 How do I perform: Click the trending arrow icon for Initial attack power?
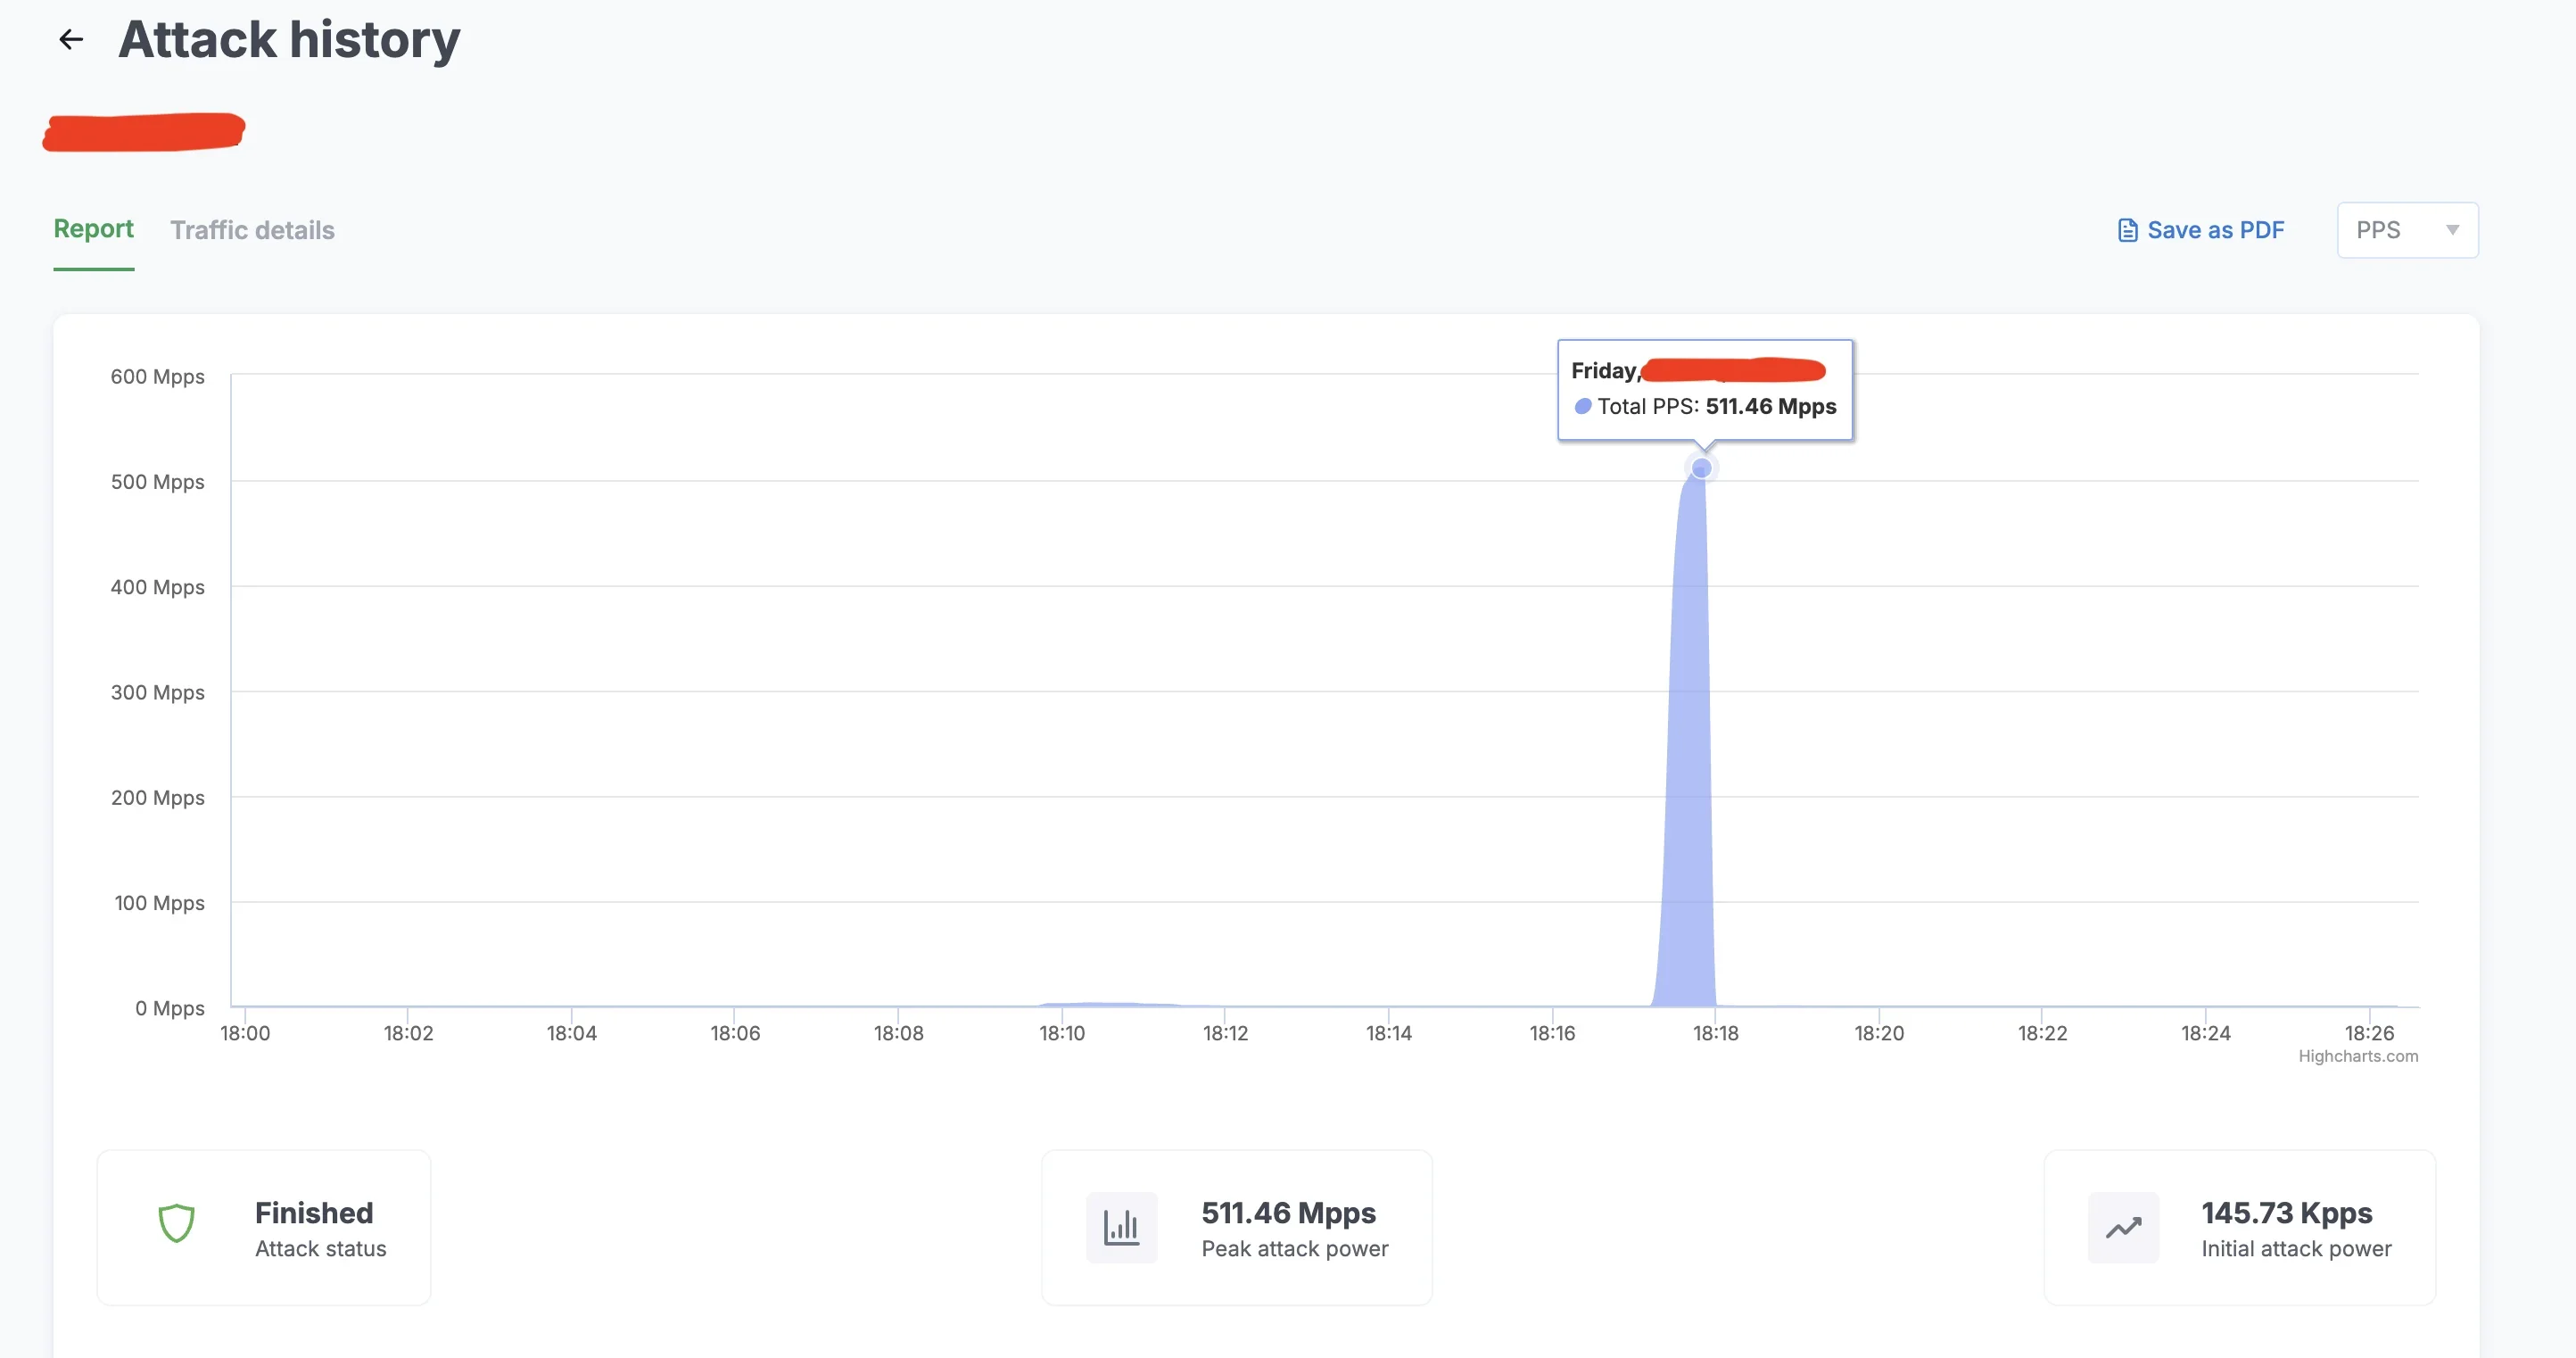(x=2123, y=1227)
